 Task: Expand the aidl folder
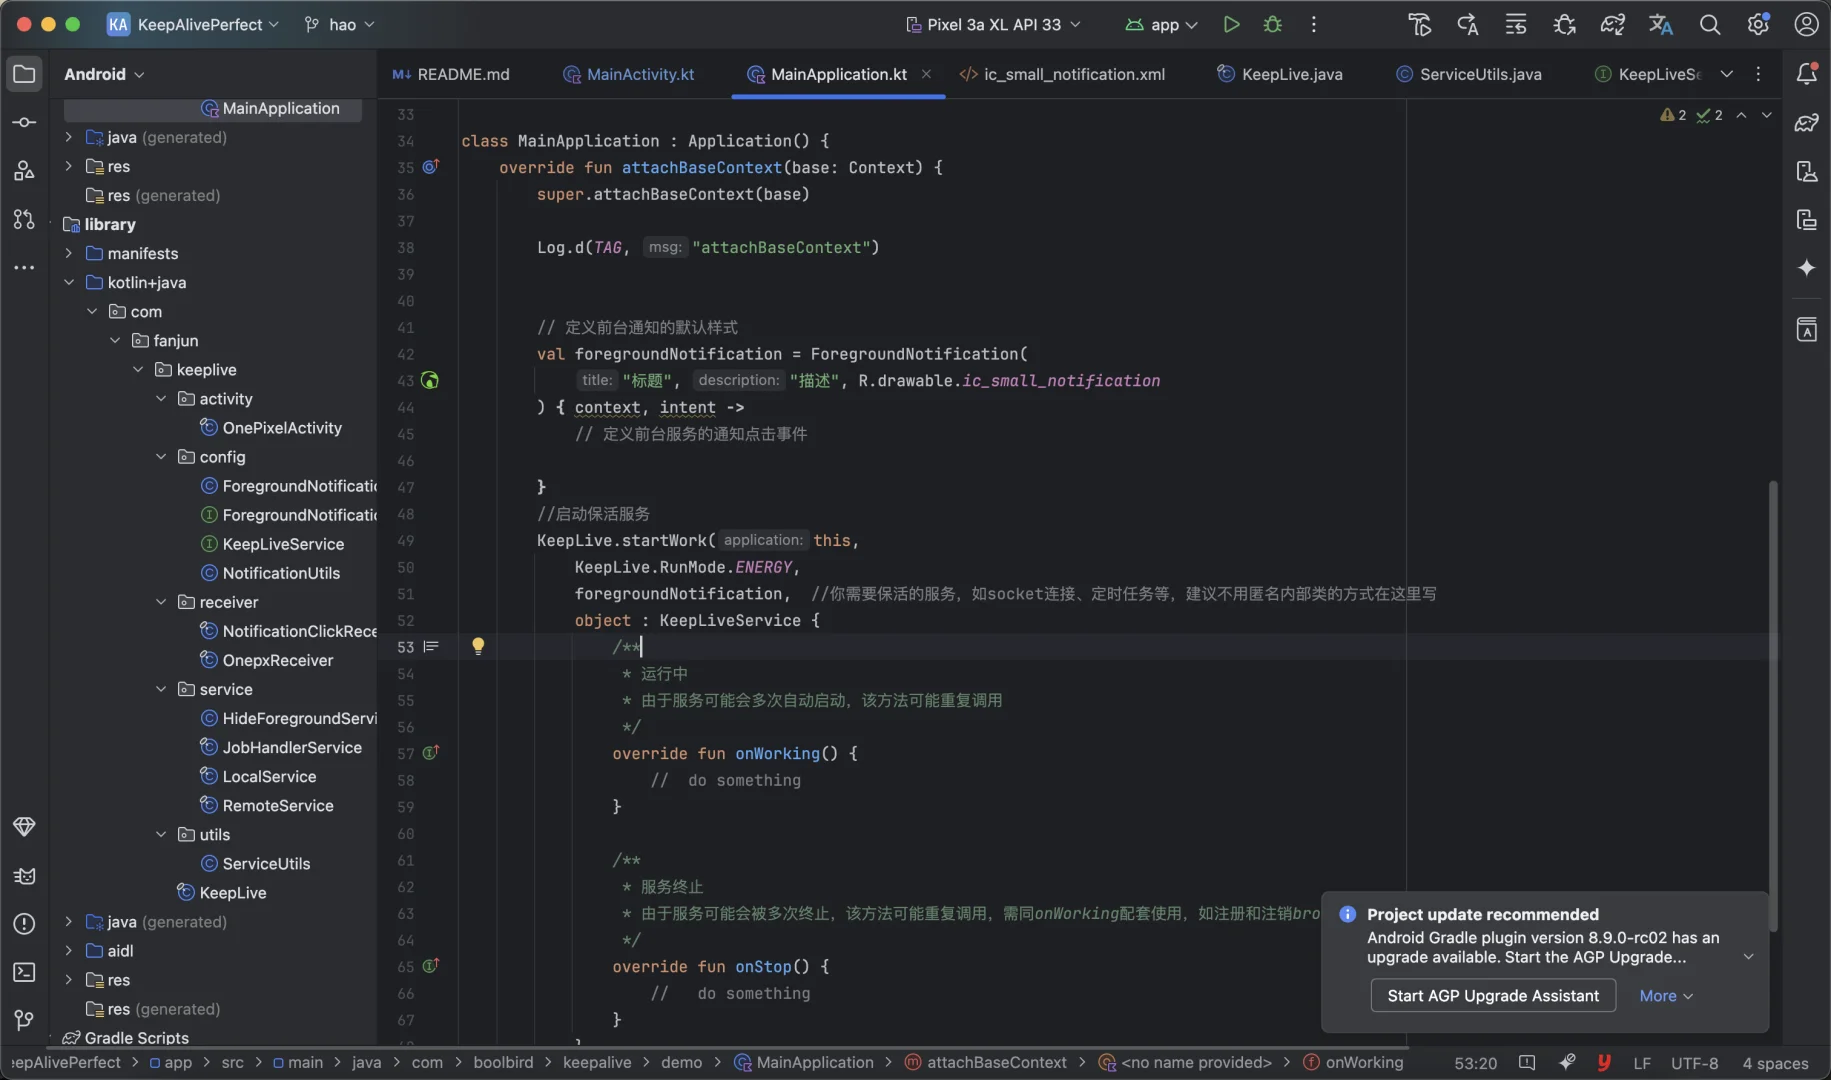coord(69,950)
